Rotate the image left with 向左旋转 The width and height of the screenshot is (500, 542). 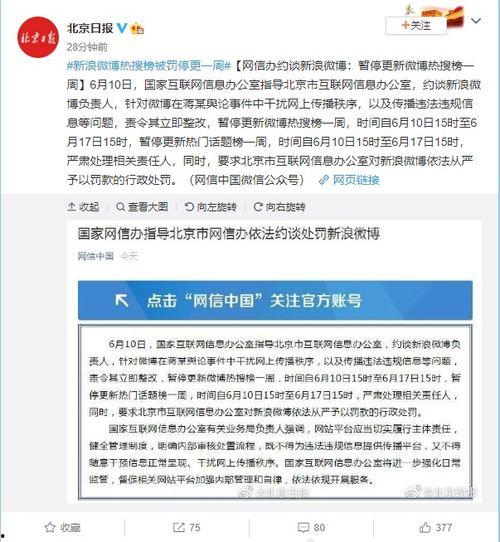(x=211, y=207)
